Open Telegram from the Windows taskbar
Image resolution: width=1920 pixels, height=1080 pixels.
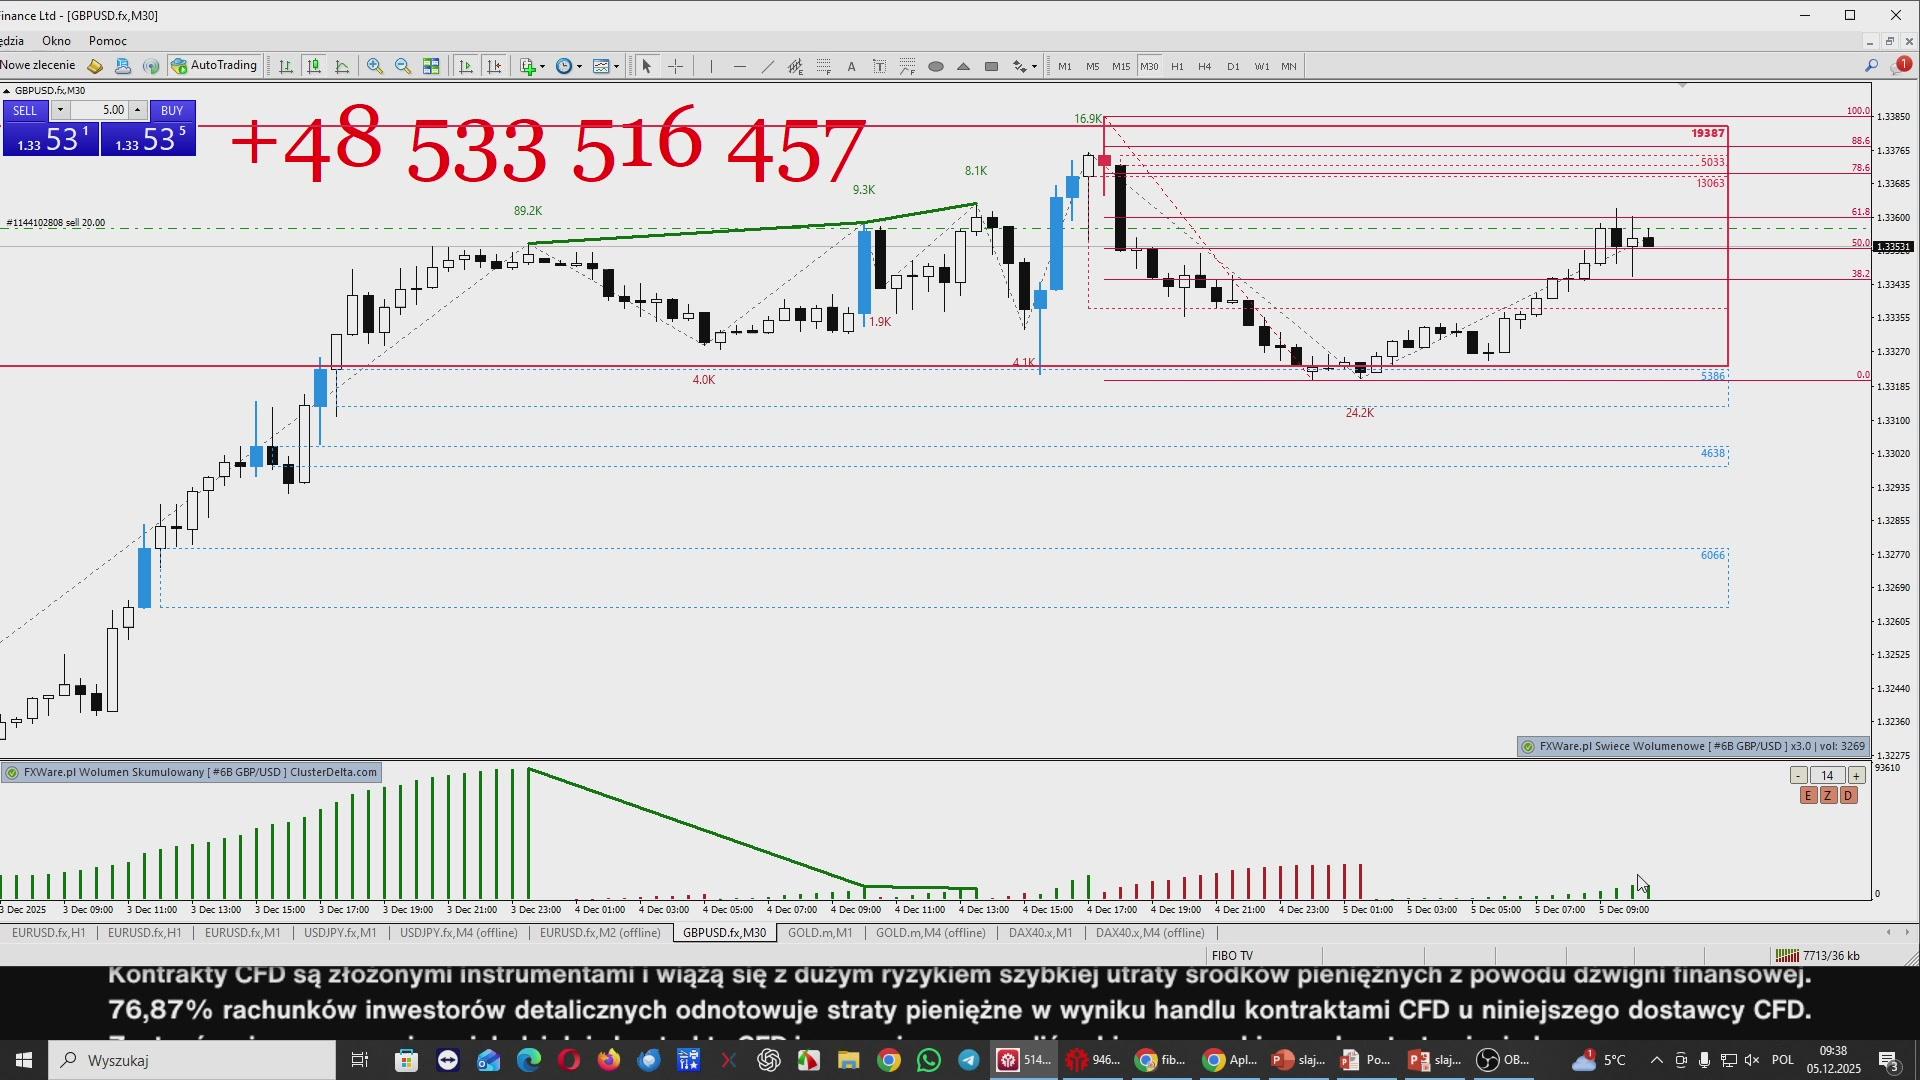(x=968, y=1060)
